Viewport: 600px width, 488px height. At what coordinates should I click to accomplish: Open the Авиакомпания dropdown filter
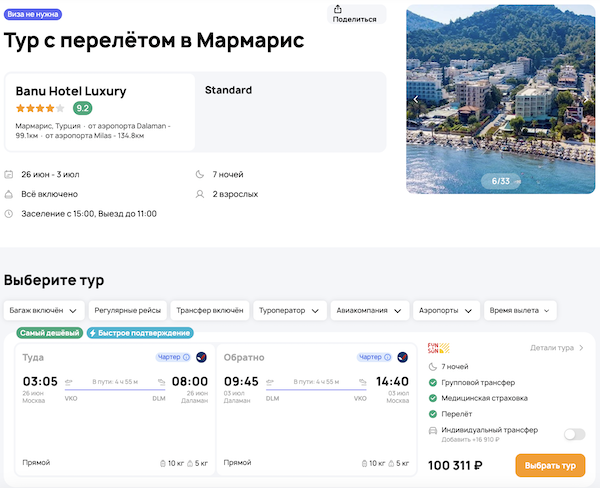[x=369, y=310]
